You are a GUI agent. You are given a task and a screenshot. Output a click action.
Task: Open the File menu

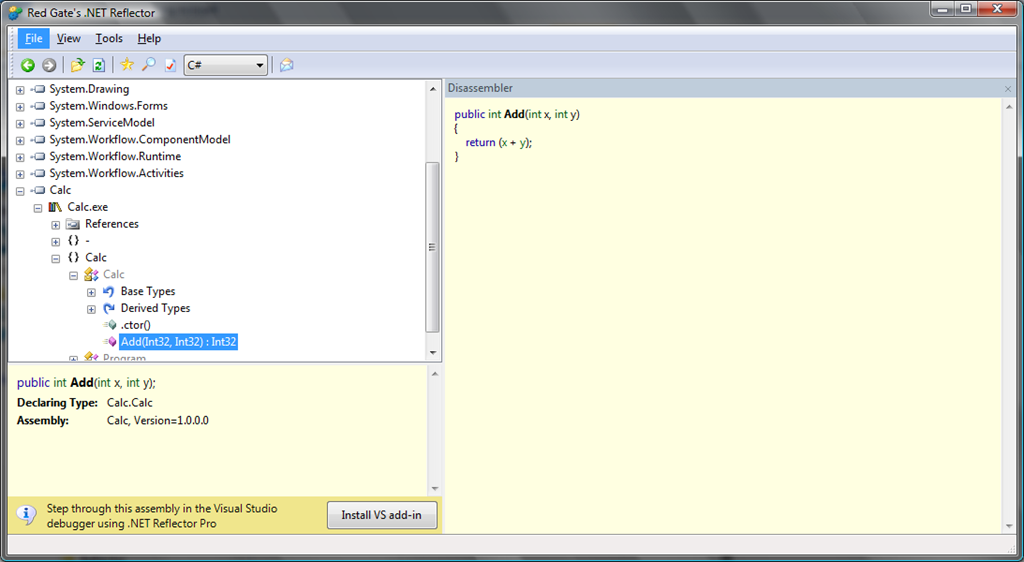(33, 39)
